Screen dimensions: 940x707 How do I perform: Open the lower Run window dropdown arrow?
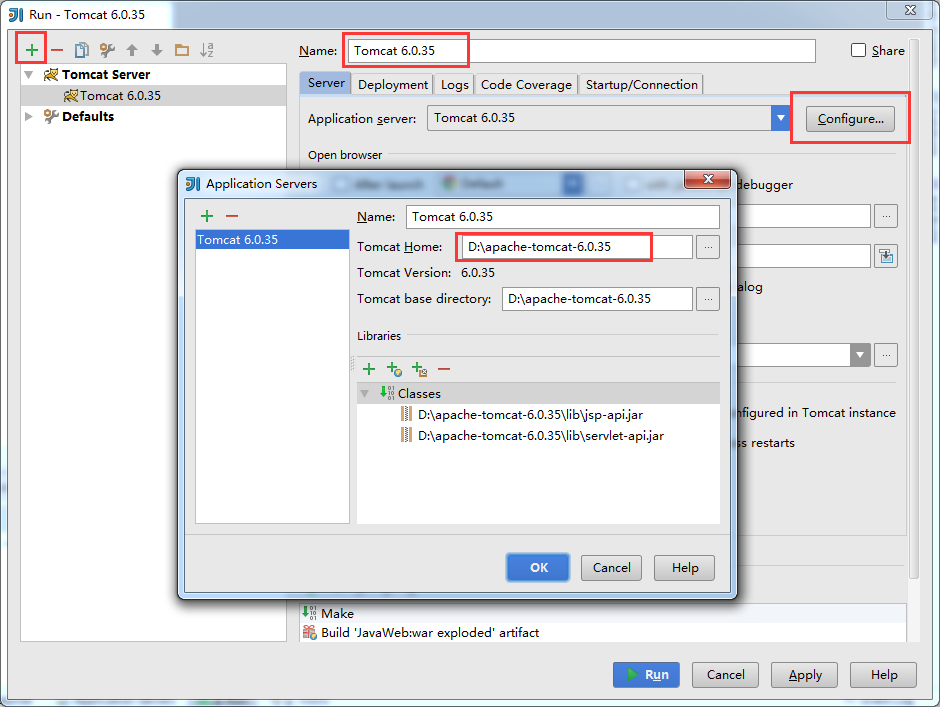860,355
